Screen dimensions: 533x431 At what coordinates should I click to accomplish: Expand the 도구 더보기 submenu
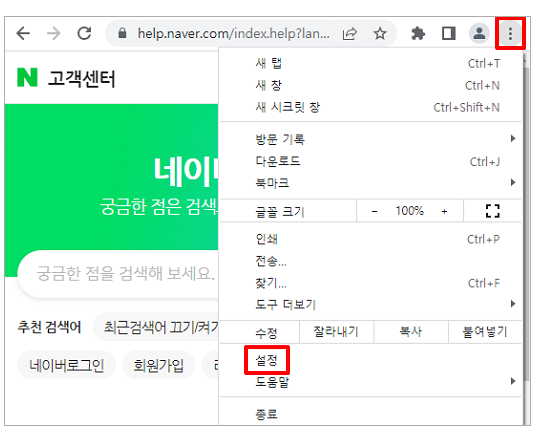point(371,304)
